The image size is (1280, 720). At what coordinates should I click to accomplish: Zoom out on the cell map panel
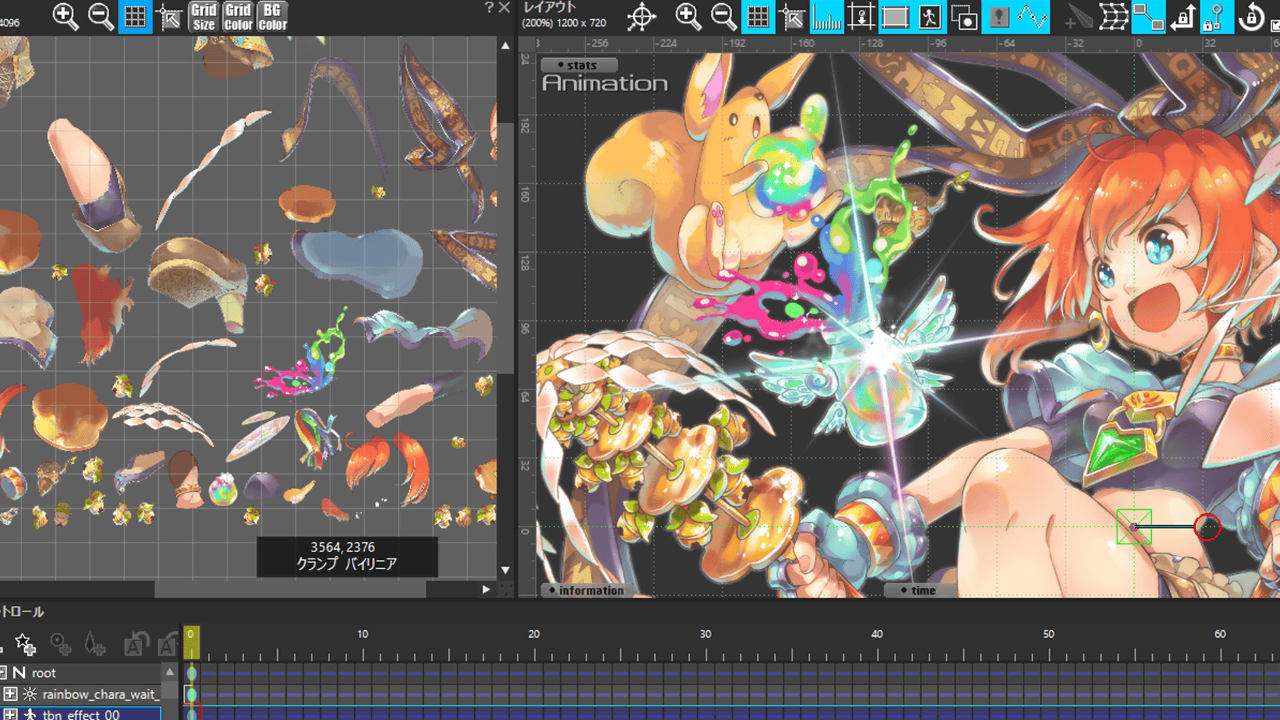click(100, 16)
